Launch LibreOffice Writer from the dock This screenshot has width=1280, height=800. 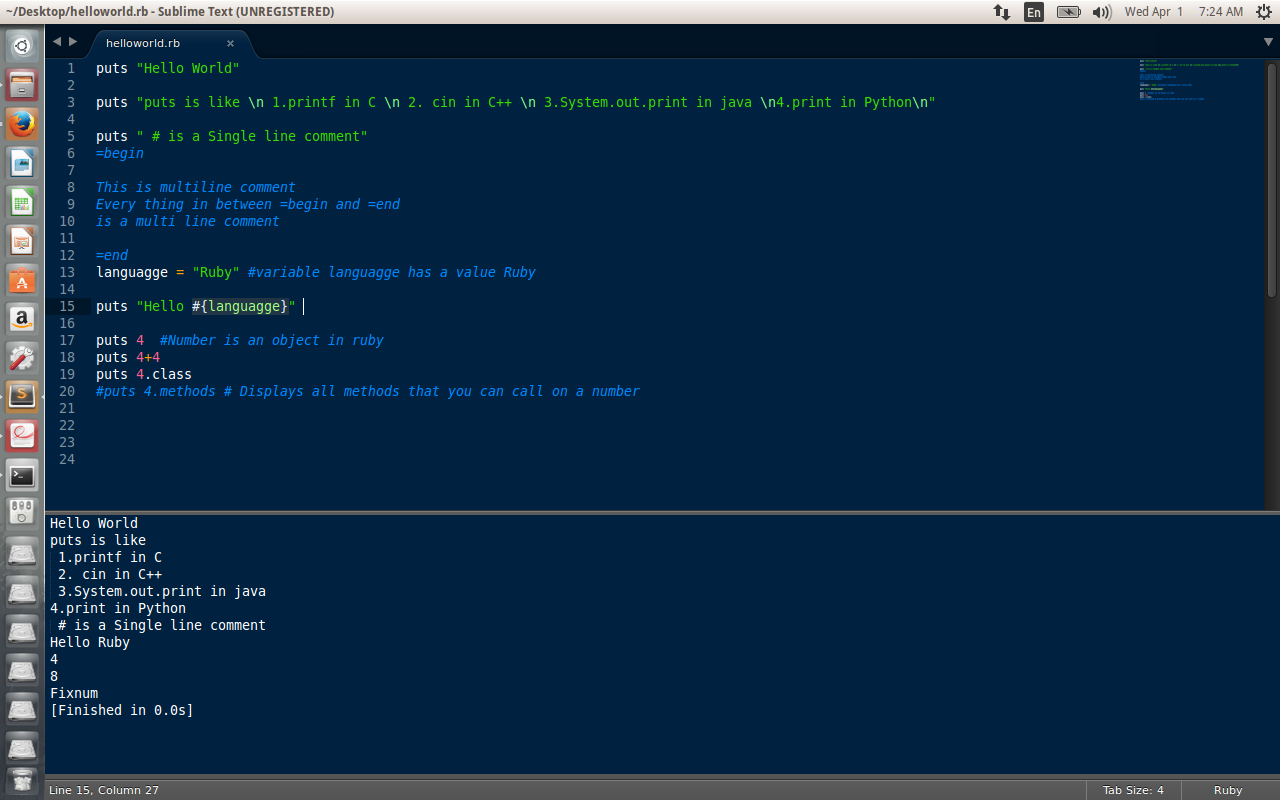click(21, 162)
